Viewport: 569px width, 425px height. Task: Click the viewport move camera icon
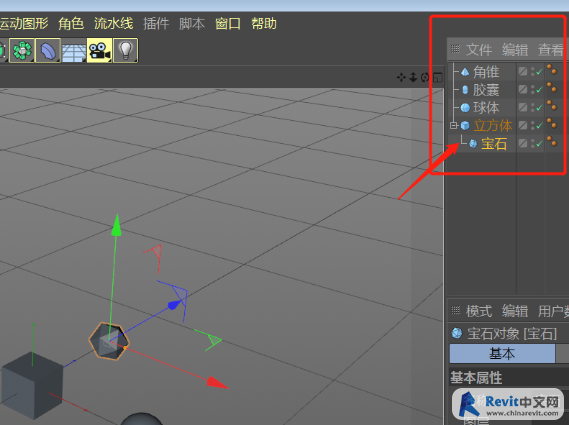[x=401, y=77]
